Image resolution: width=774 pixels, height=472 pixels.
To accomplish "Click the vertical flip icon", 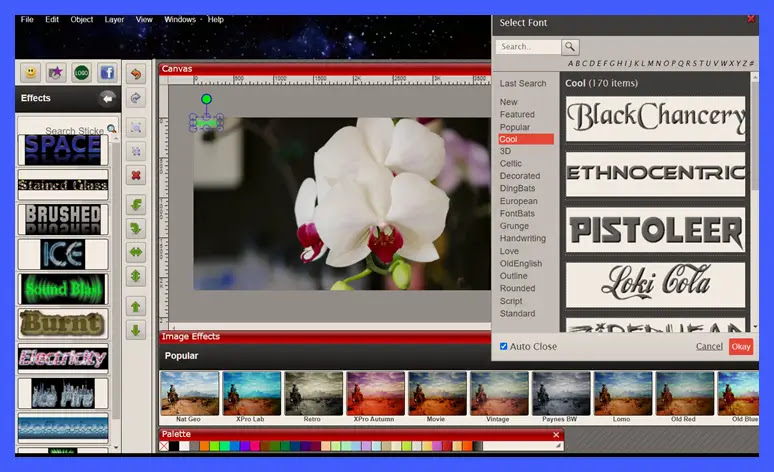I will click(x=136, y=276).
